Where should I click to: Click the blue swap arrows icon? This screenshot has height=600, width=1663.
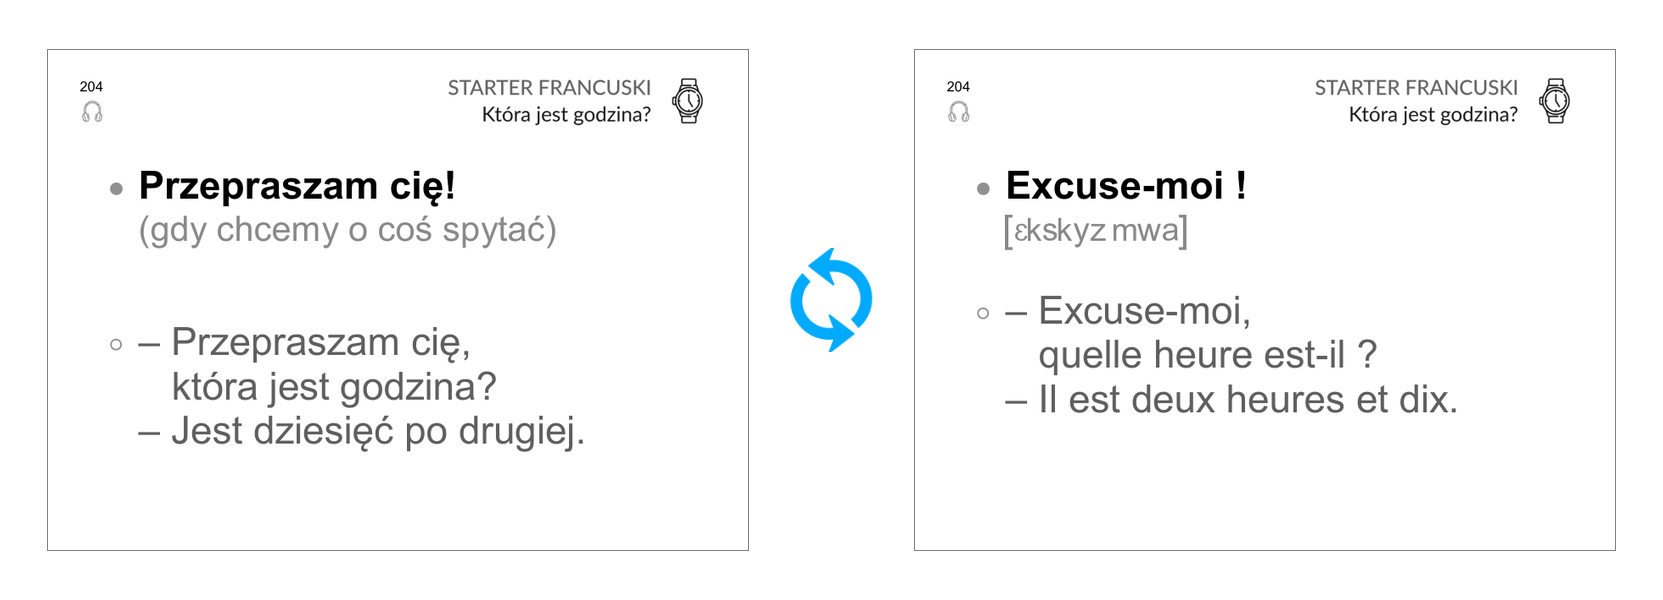(831, 300)
